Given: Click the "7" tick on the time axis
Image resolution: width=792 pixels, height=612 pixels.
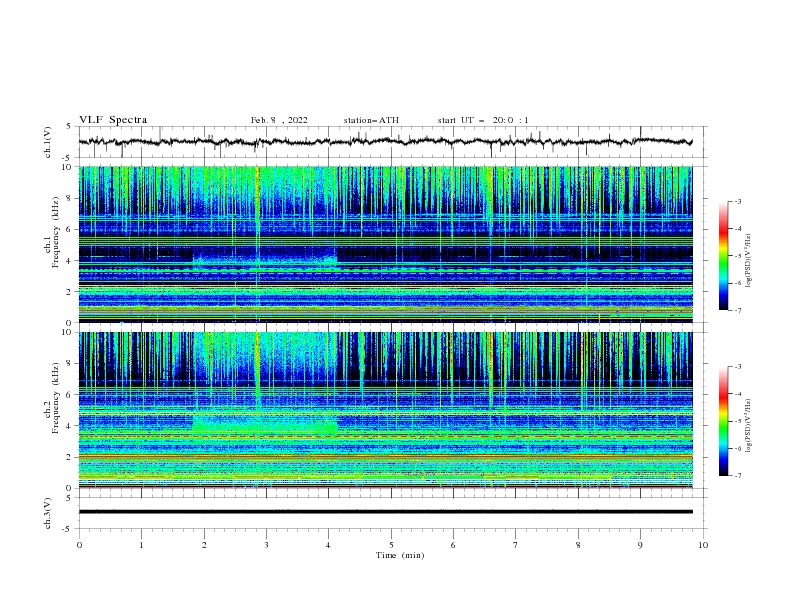Looking at the screenshot, I should click(x=516, y=545).
